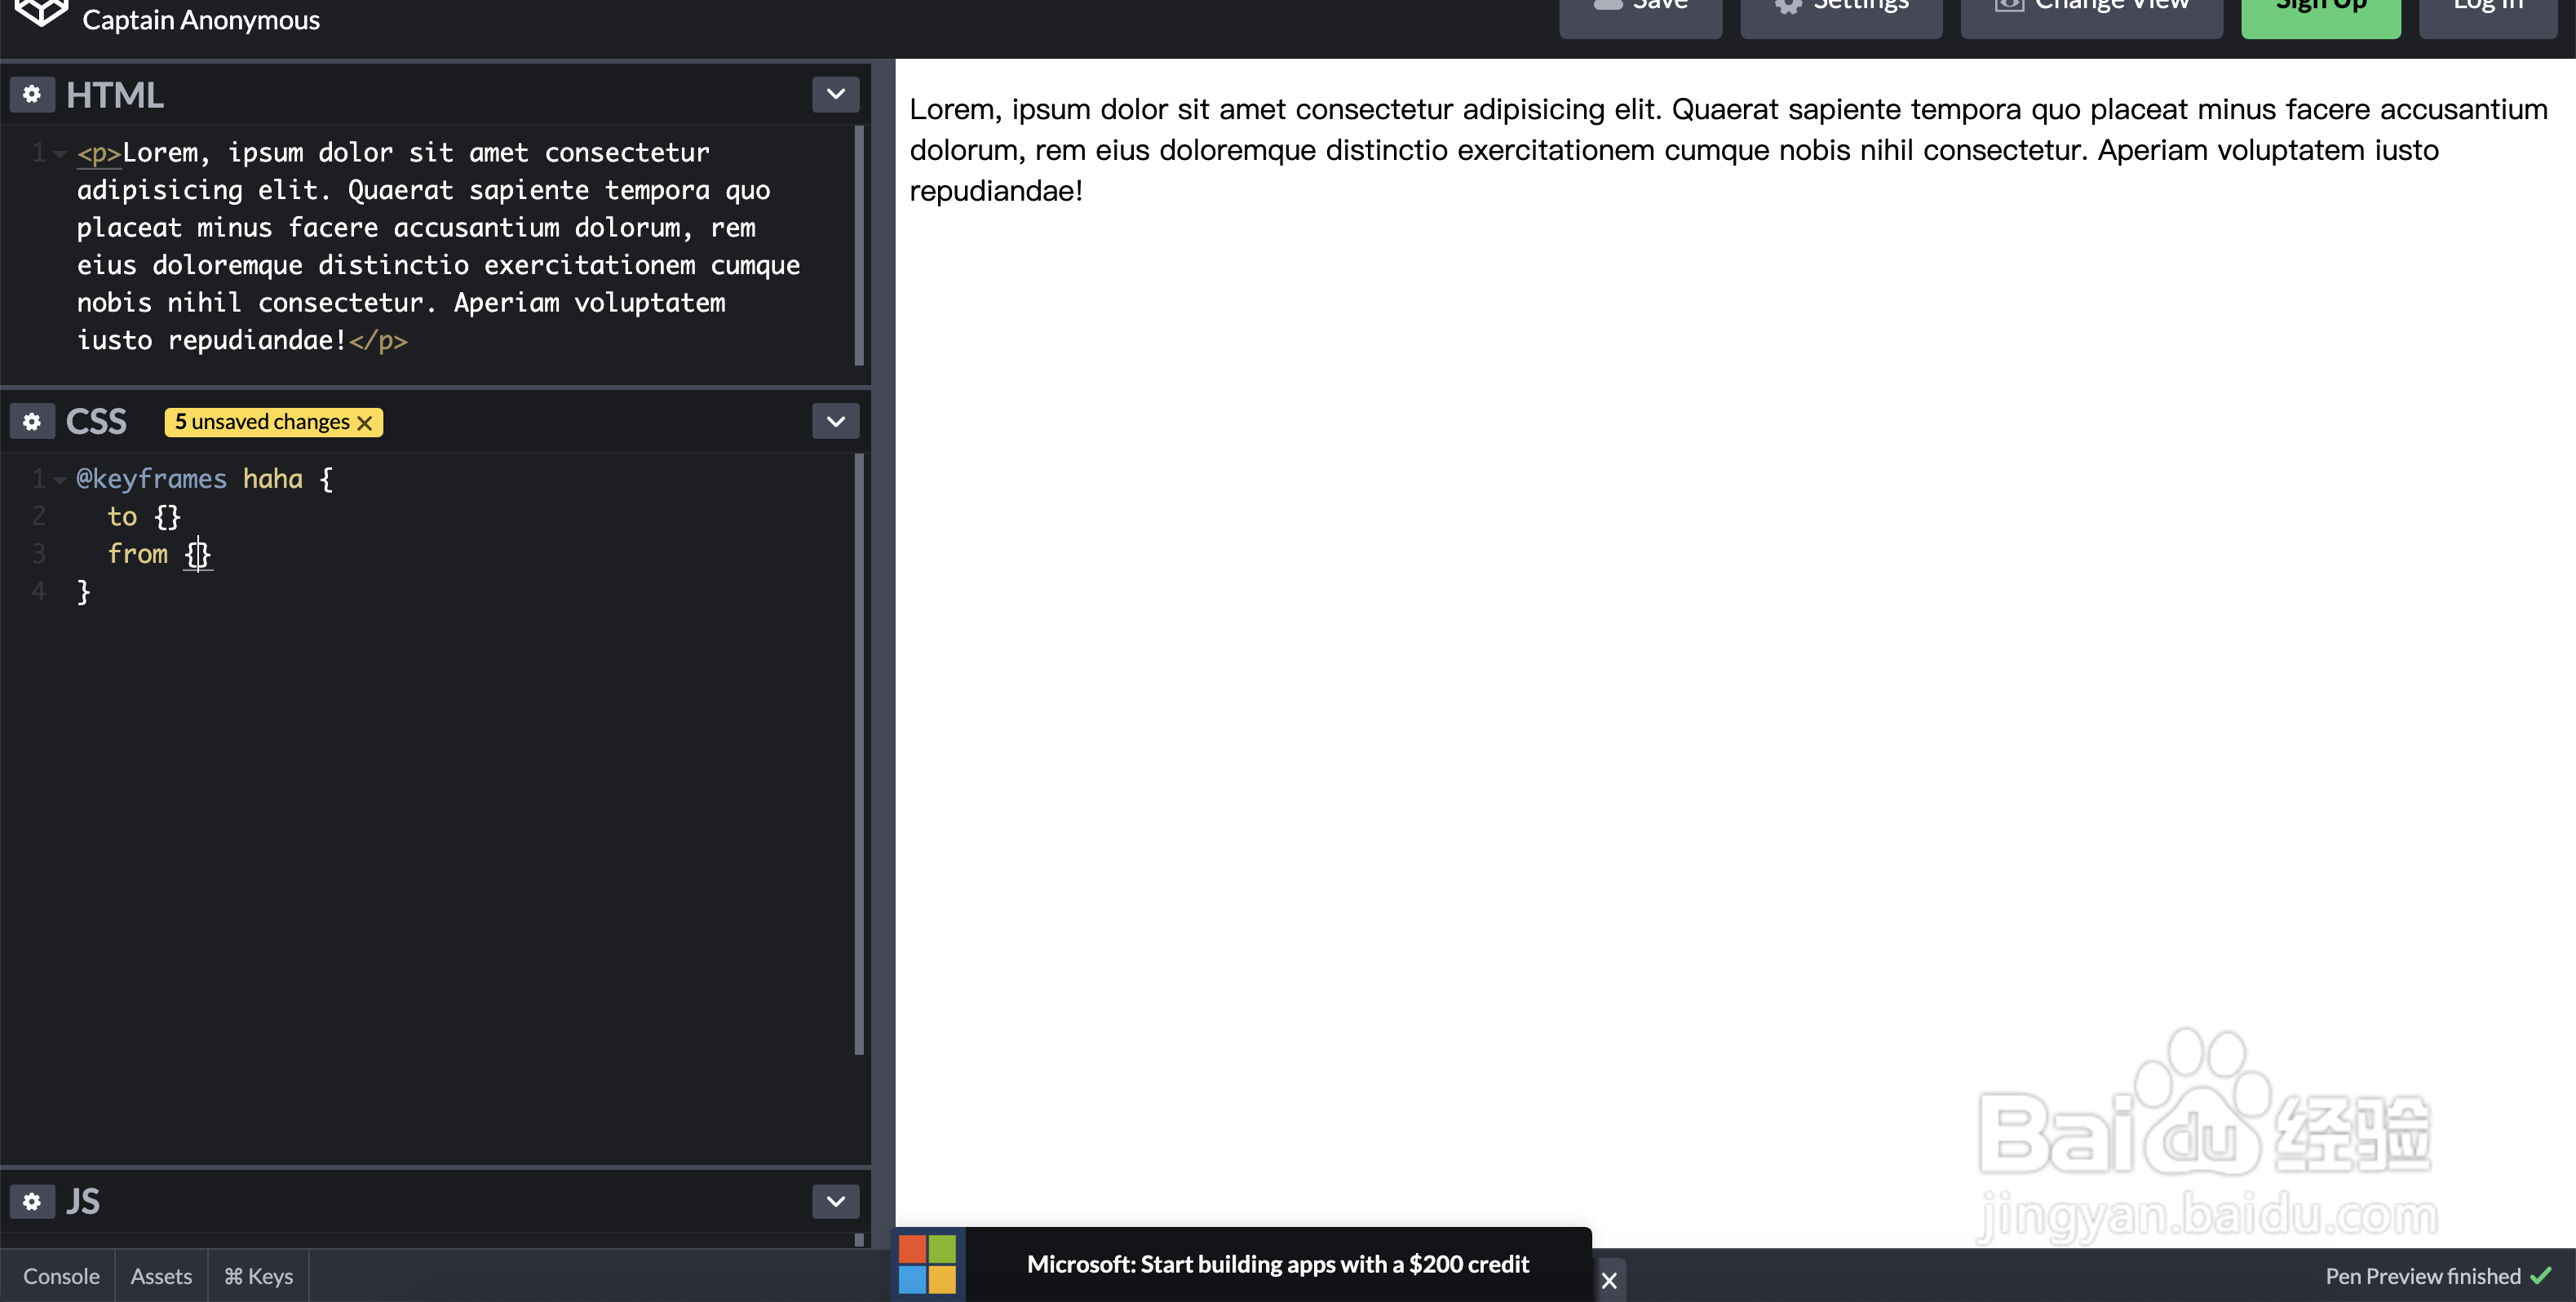This screenshot has width=2576, height=1302.
Task: Close the Microsoft ad banner
Action: (x=1609, y=1280)
